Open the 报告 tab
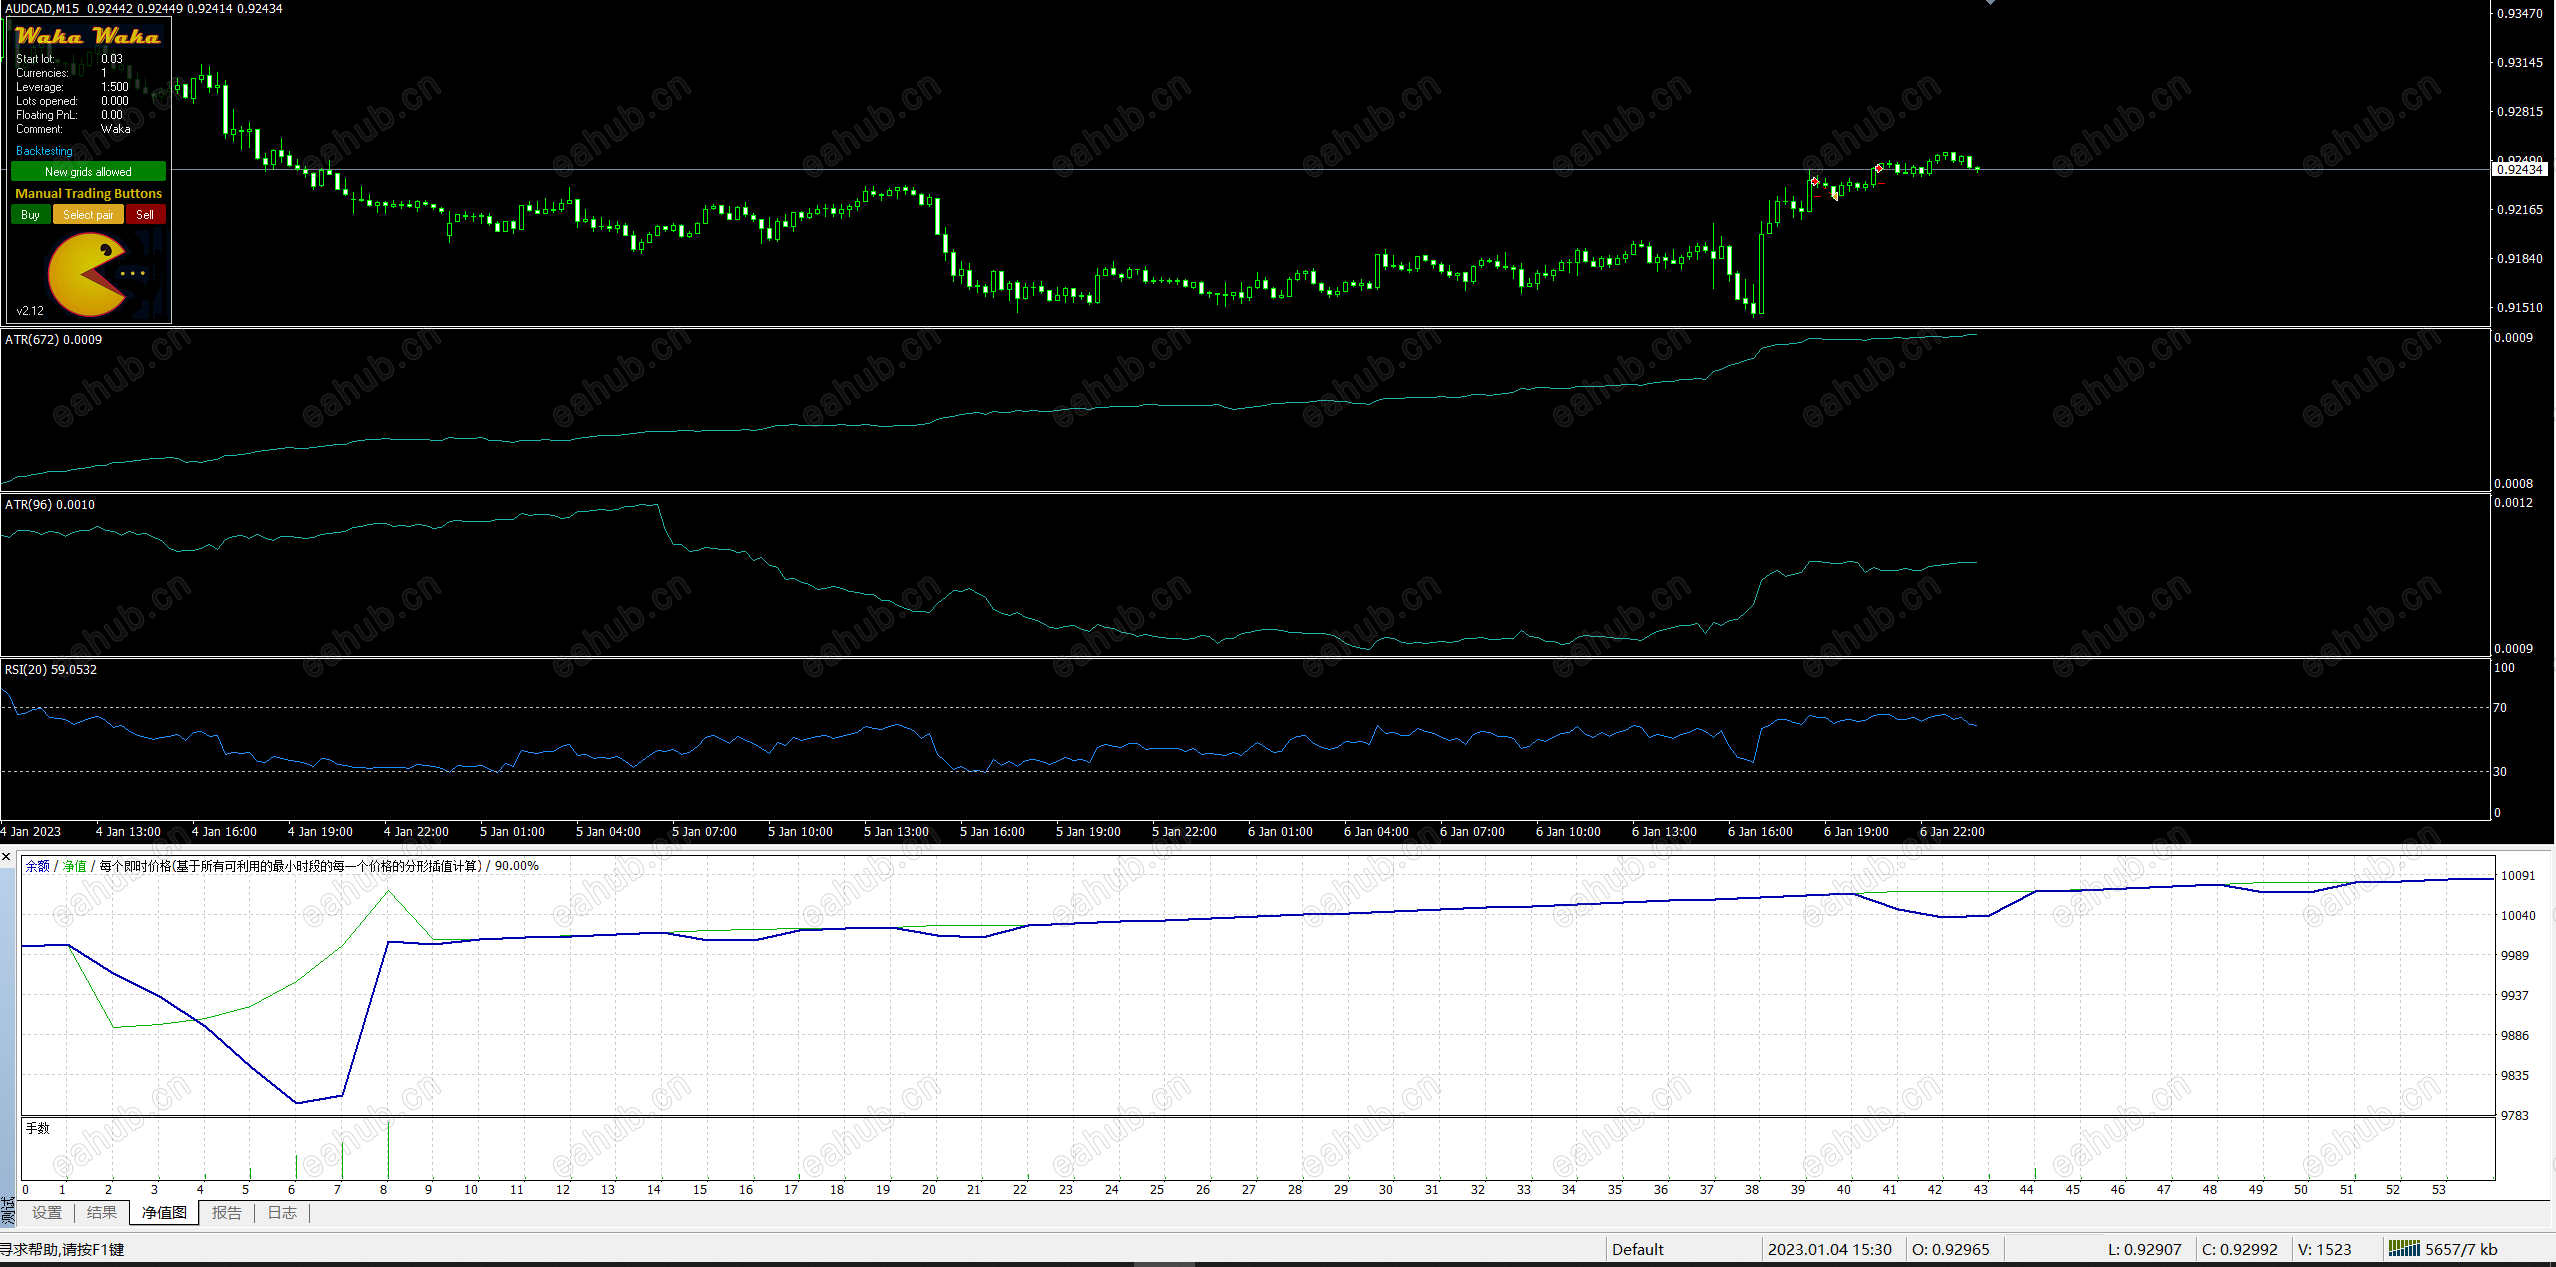The image size is (2556, 1267). click(227, 1213)
